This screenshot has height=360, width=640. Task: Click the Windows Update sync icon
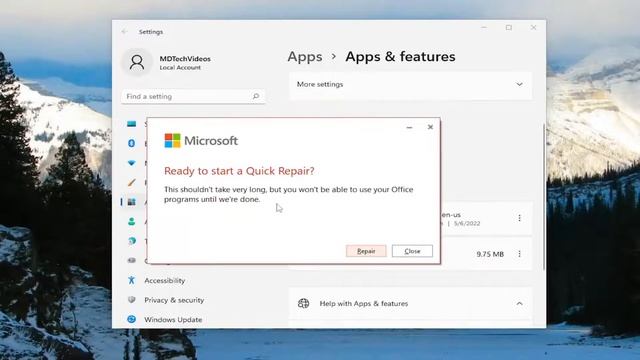click(131, 319)
